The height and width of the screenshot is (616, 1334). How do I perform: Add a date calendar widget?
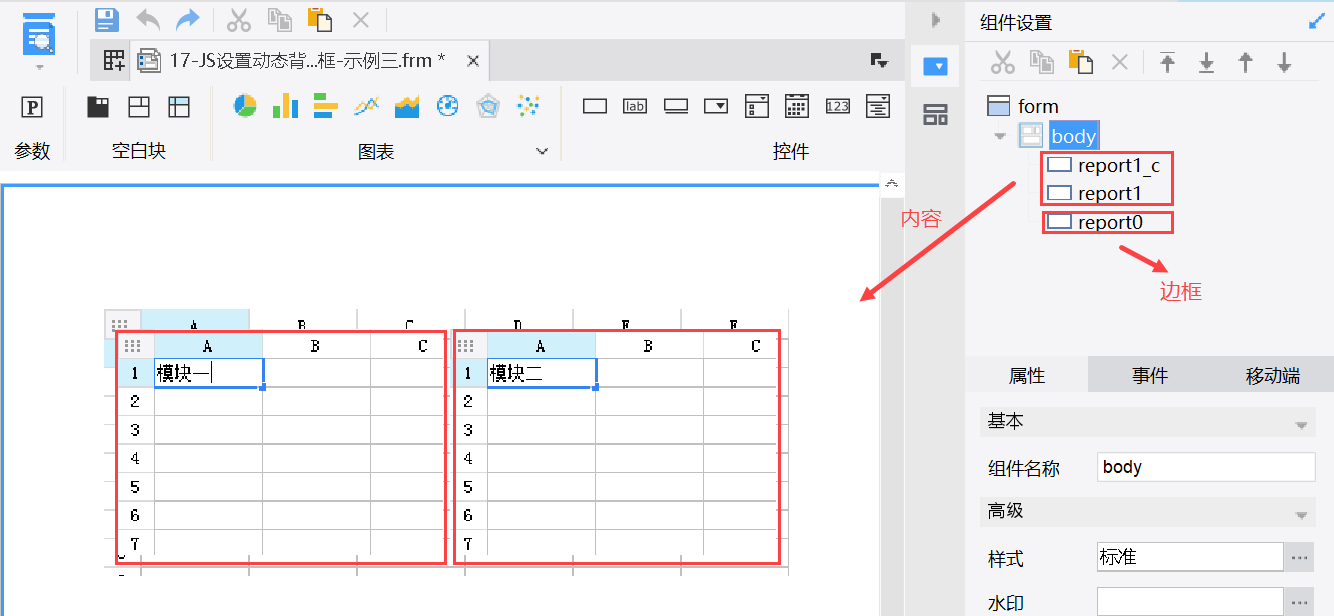click(797, 106)
